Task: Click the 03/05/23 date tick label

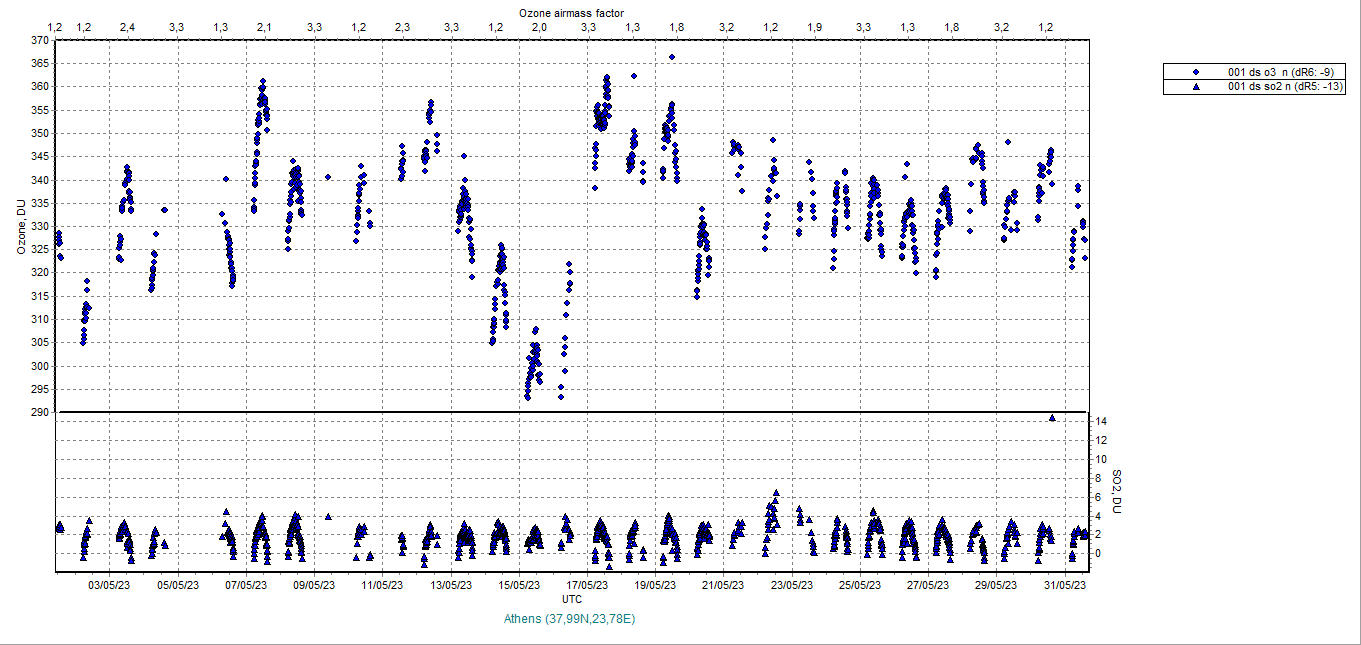Action: [110, 585]
